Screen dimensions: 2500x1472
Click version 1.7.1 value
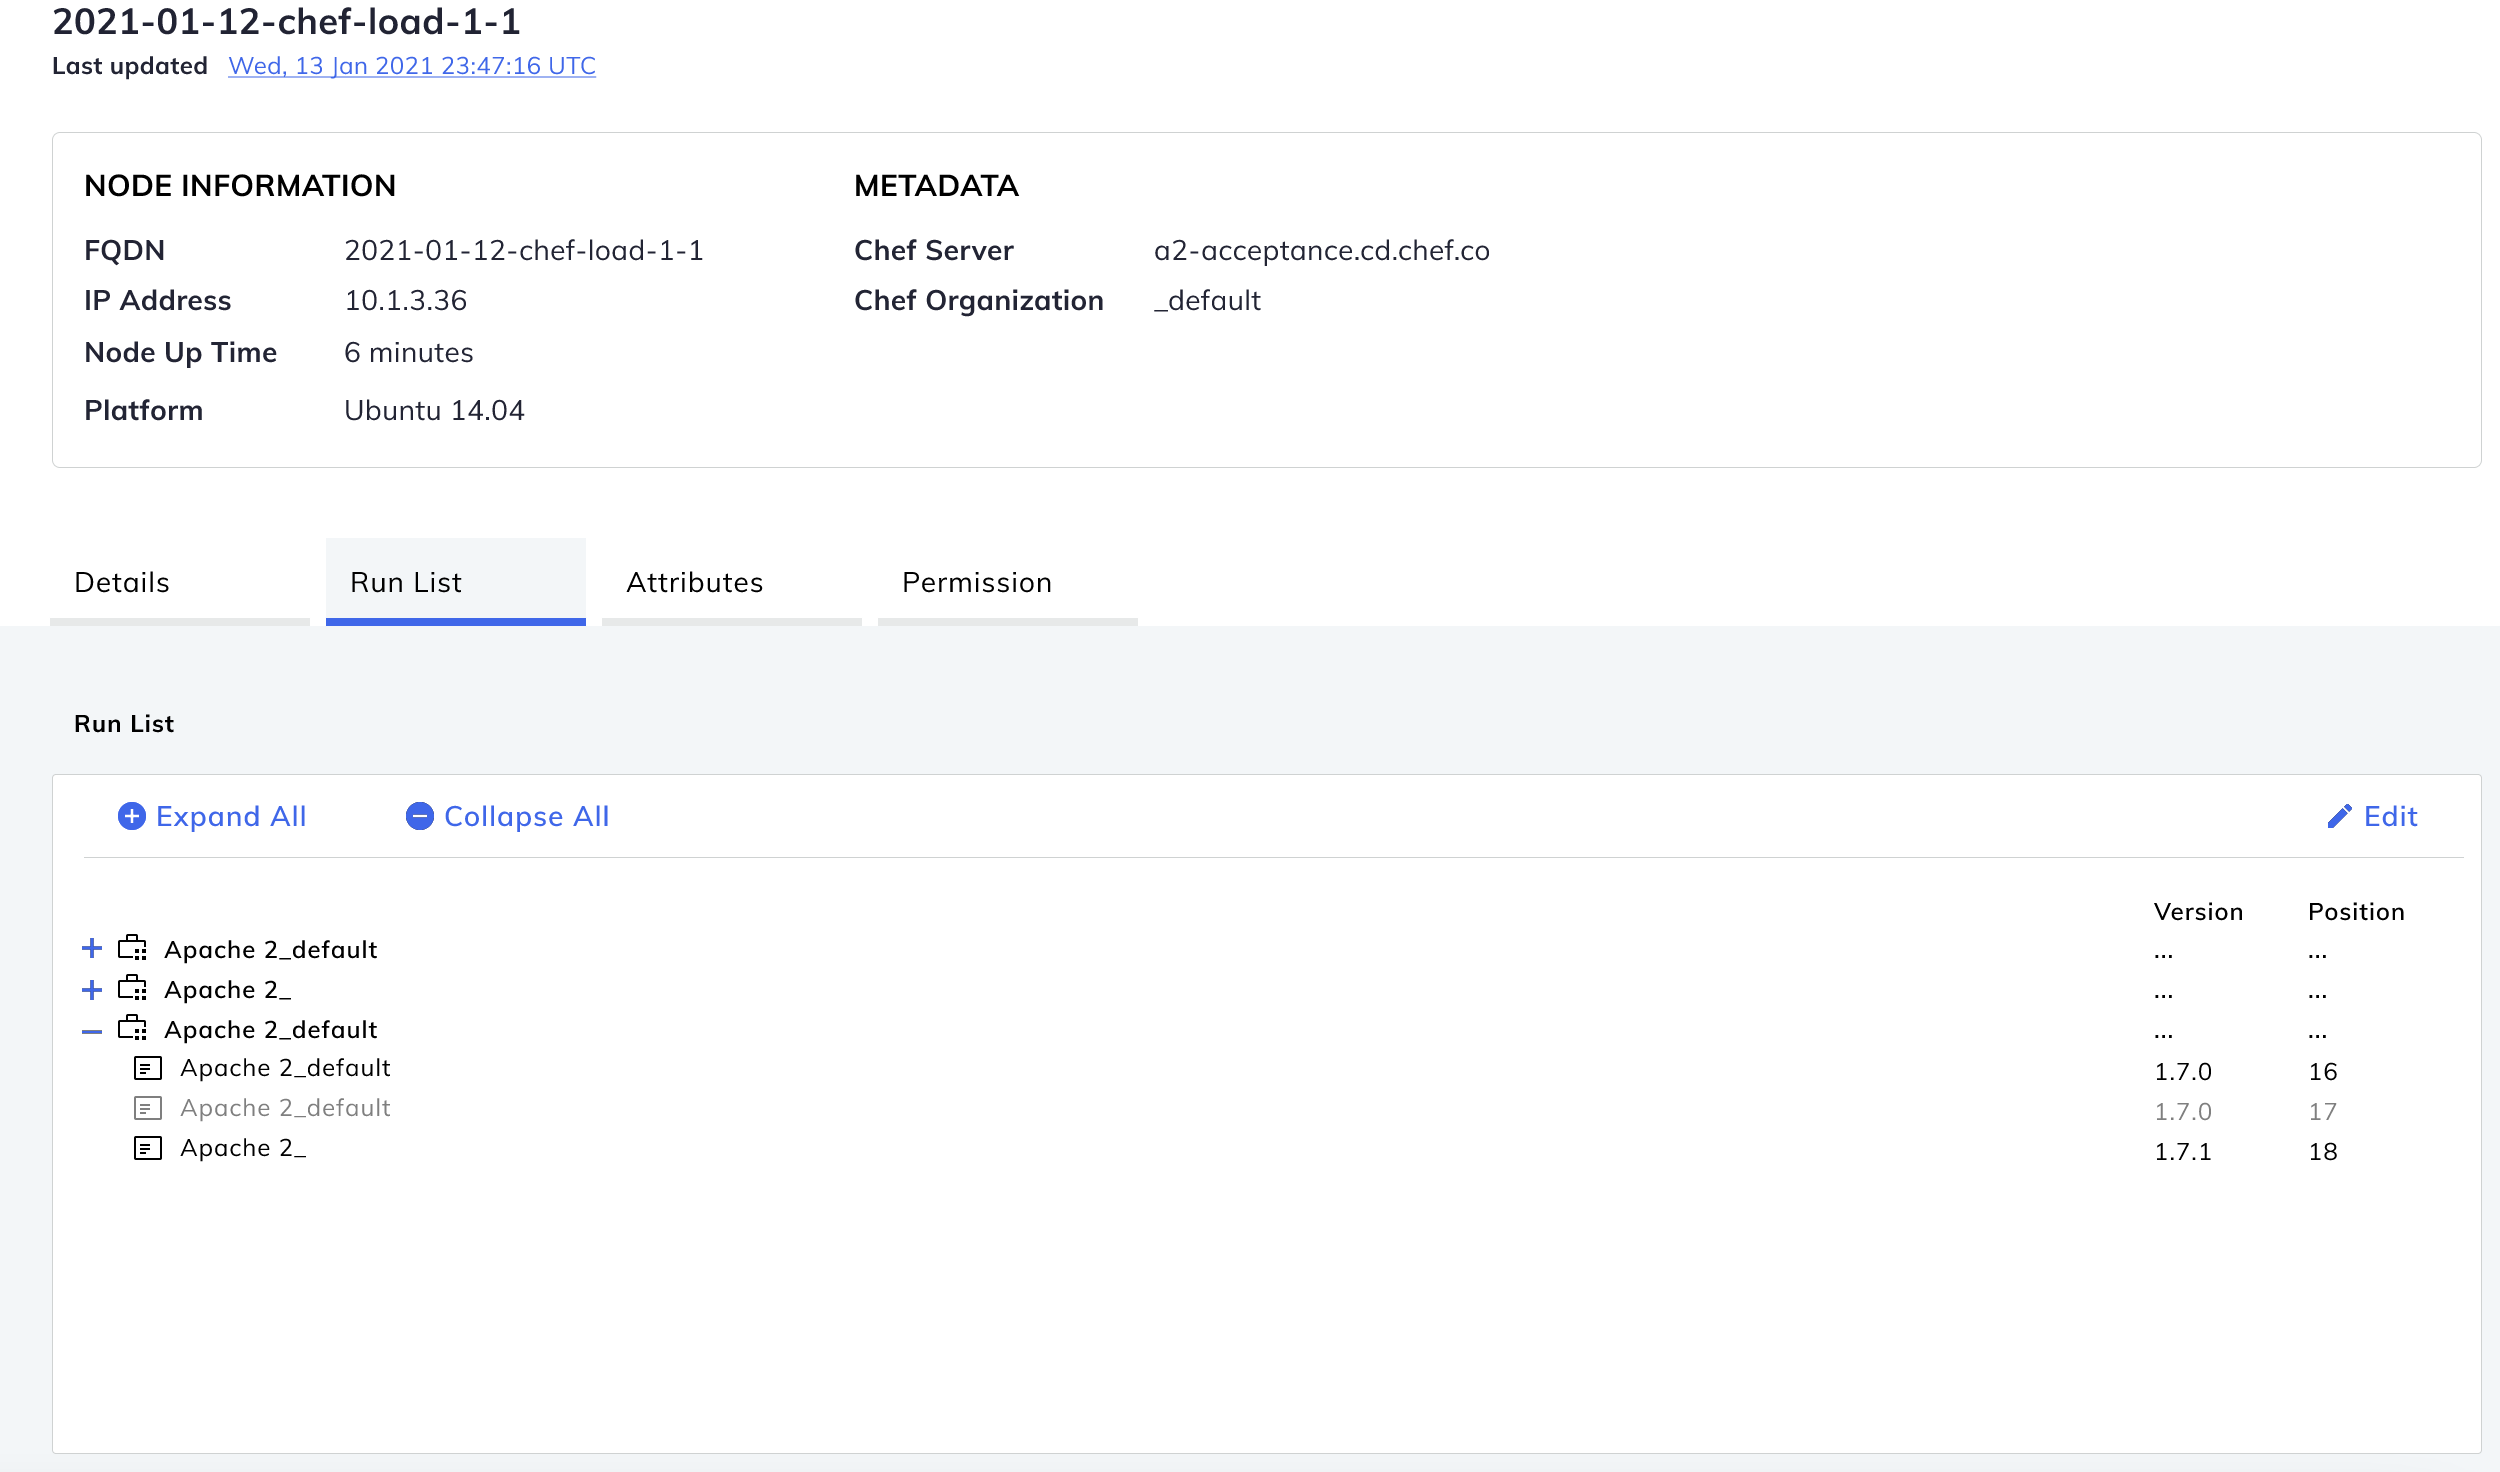[2183, 1152]
